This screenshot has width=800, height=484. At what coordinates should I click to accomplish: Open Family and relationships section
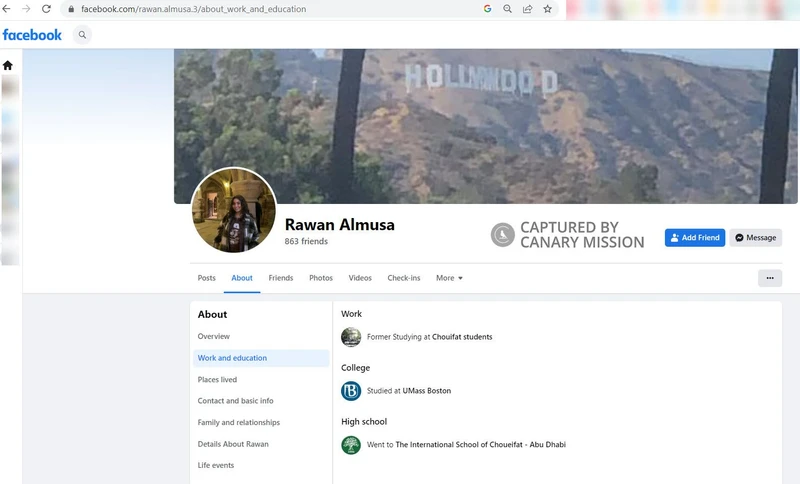tap(239, 422)
